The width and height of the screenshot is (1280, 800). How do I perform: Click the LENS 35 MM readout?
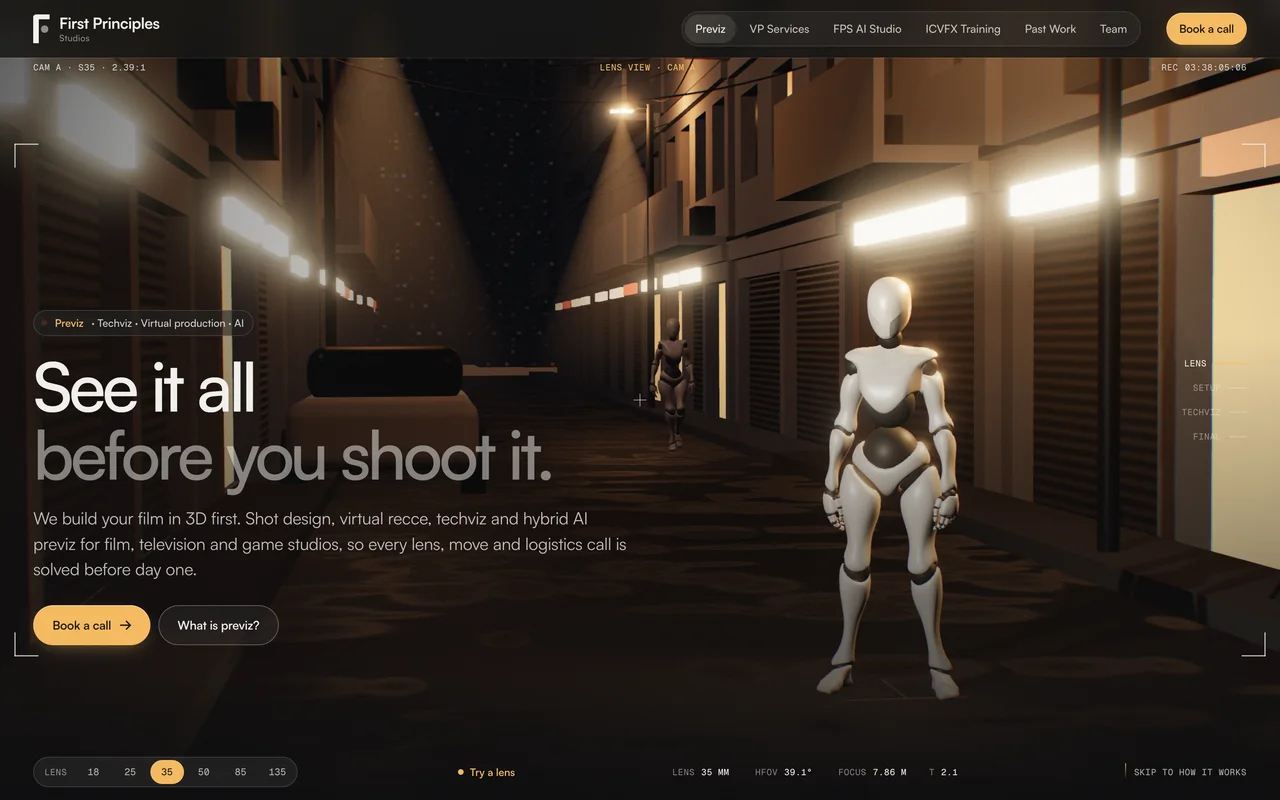point(701,772)
